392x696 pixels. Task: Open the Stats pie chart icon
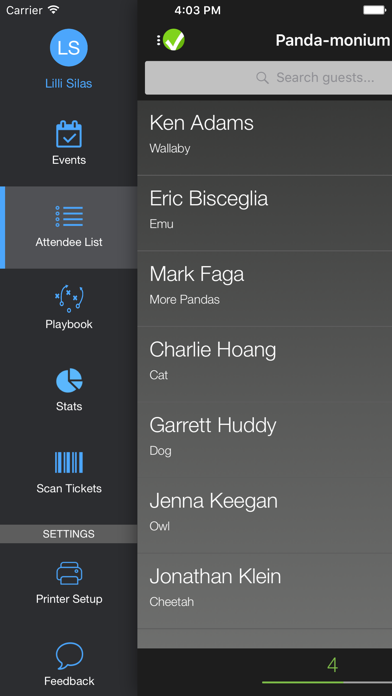(69, 380)
